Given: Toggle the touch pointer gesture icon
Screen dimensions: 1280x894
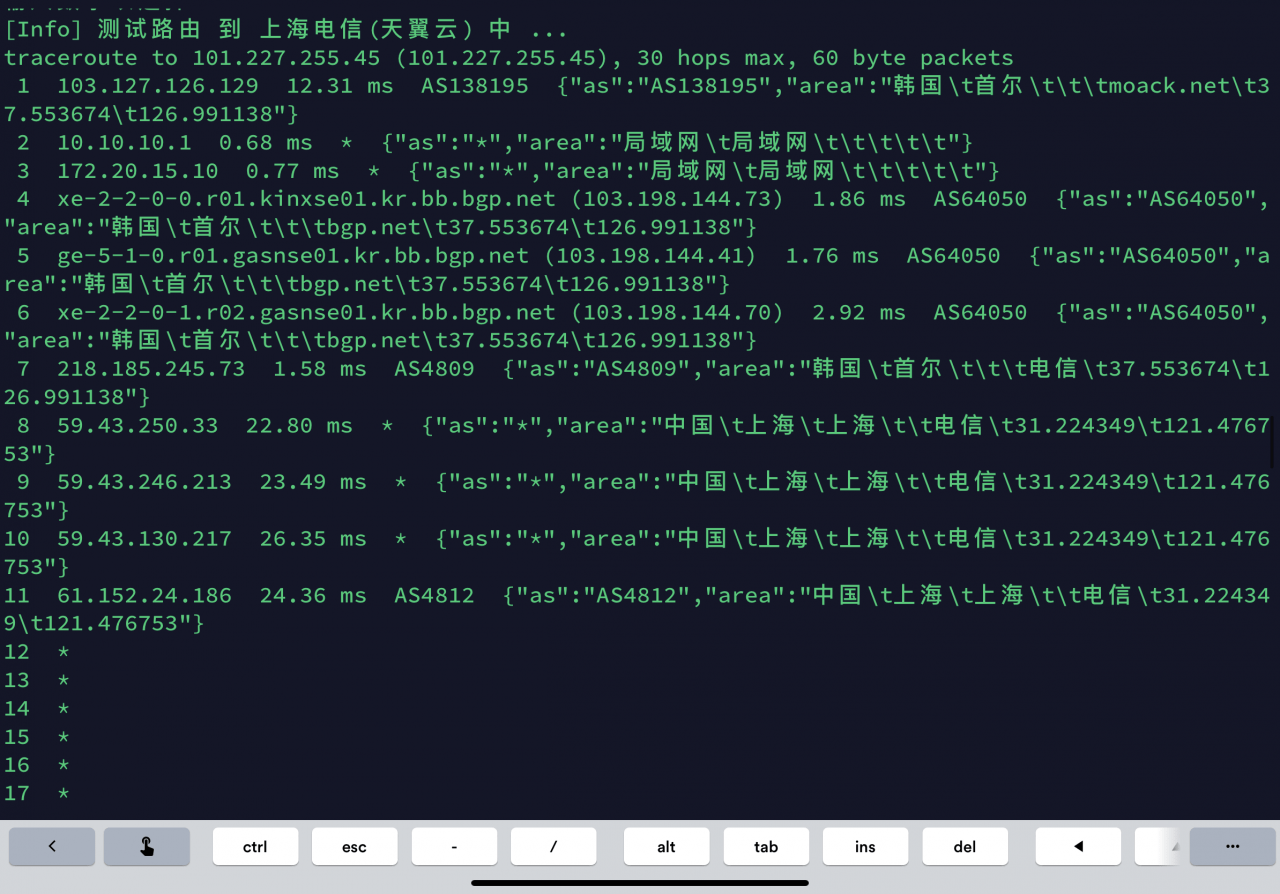Looking at the screenshot, I should point(147,846).
